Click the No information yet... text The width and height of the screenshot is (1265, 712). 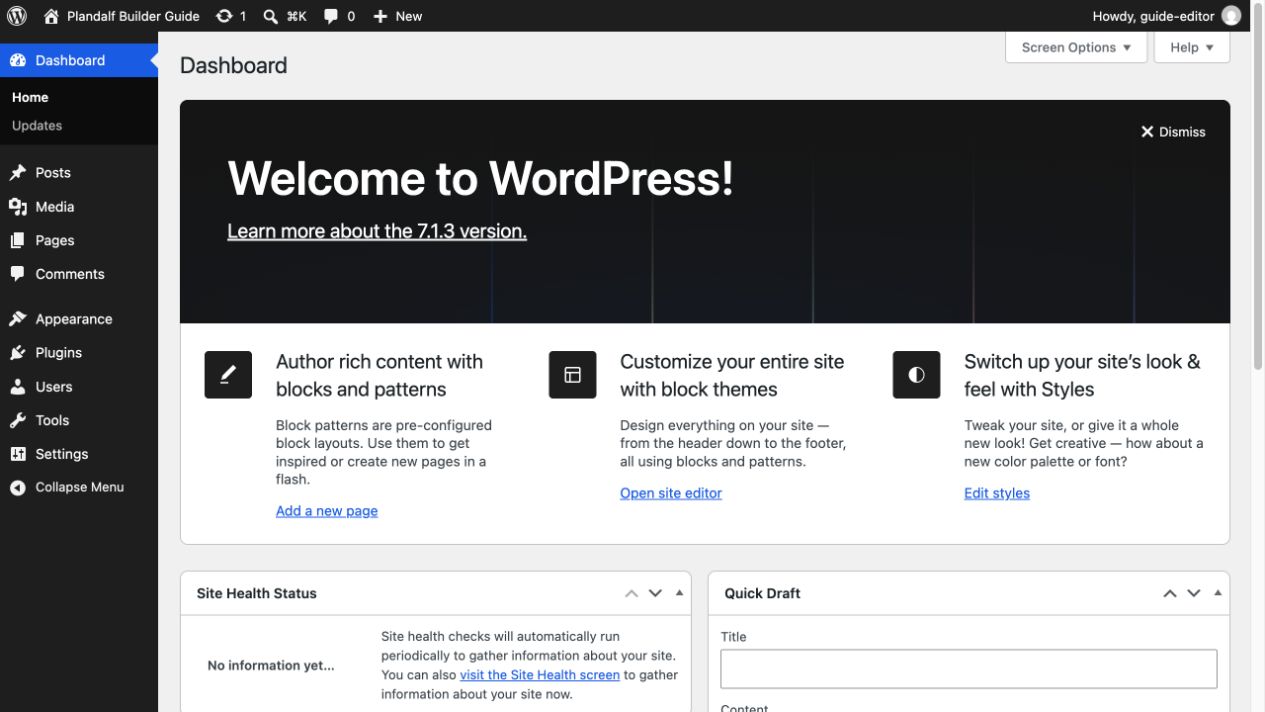coord(271,666)
